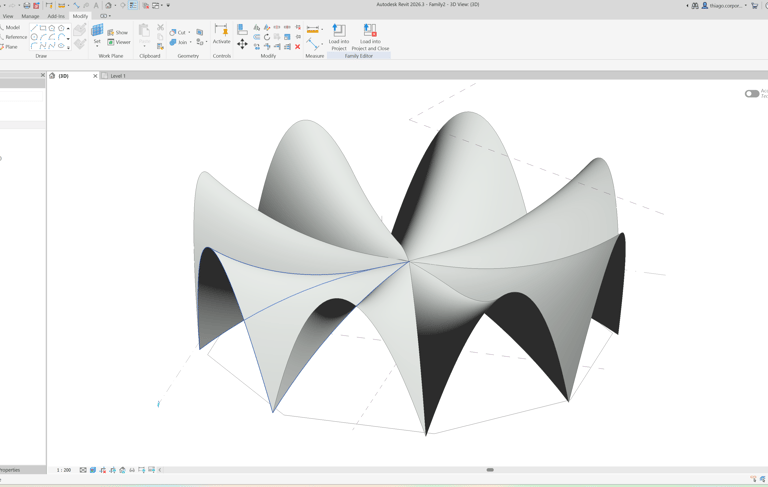Open the user account dropdown

pos(746,5)
